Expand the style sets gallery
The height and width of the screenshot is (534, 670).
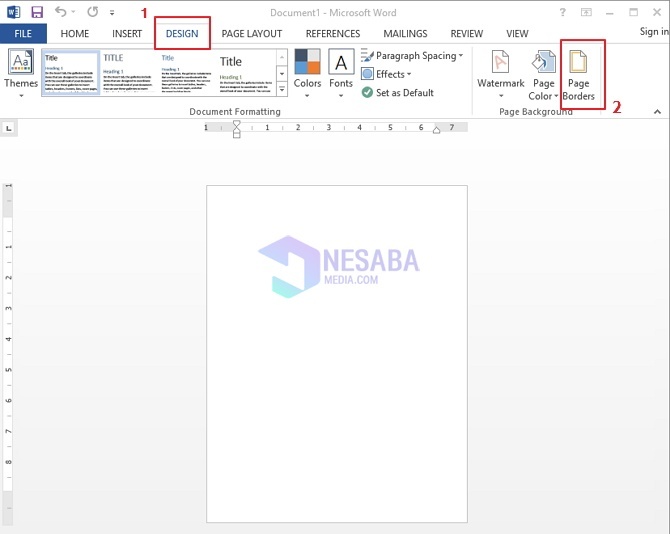tap(282, 89)
